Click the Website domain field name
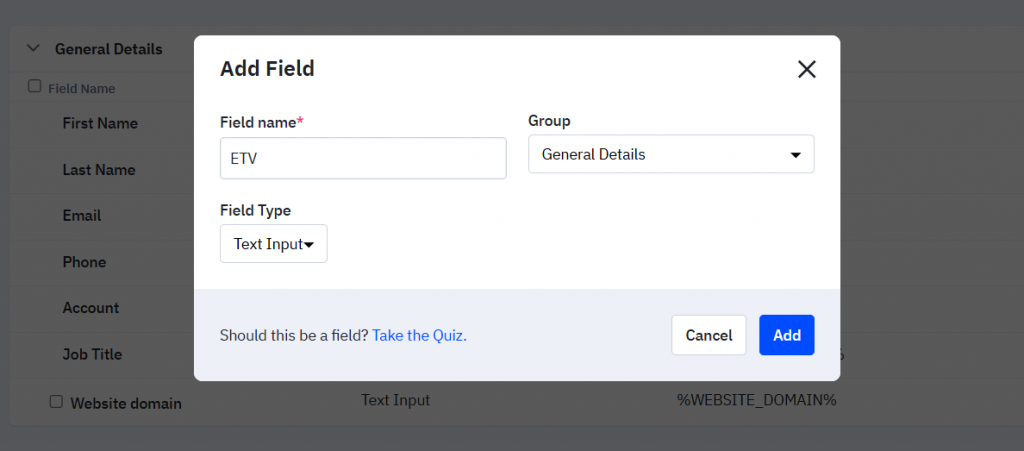The image size is (1024, 451). (x=126, y=404)
